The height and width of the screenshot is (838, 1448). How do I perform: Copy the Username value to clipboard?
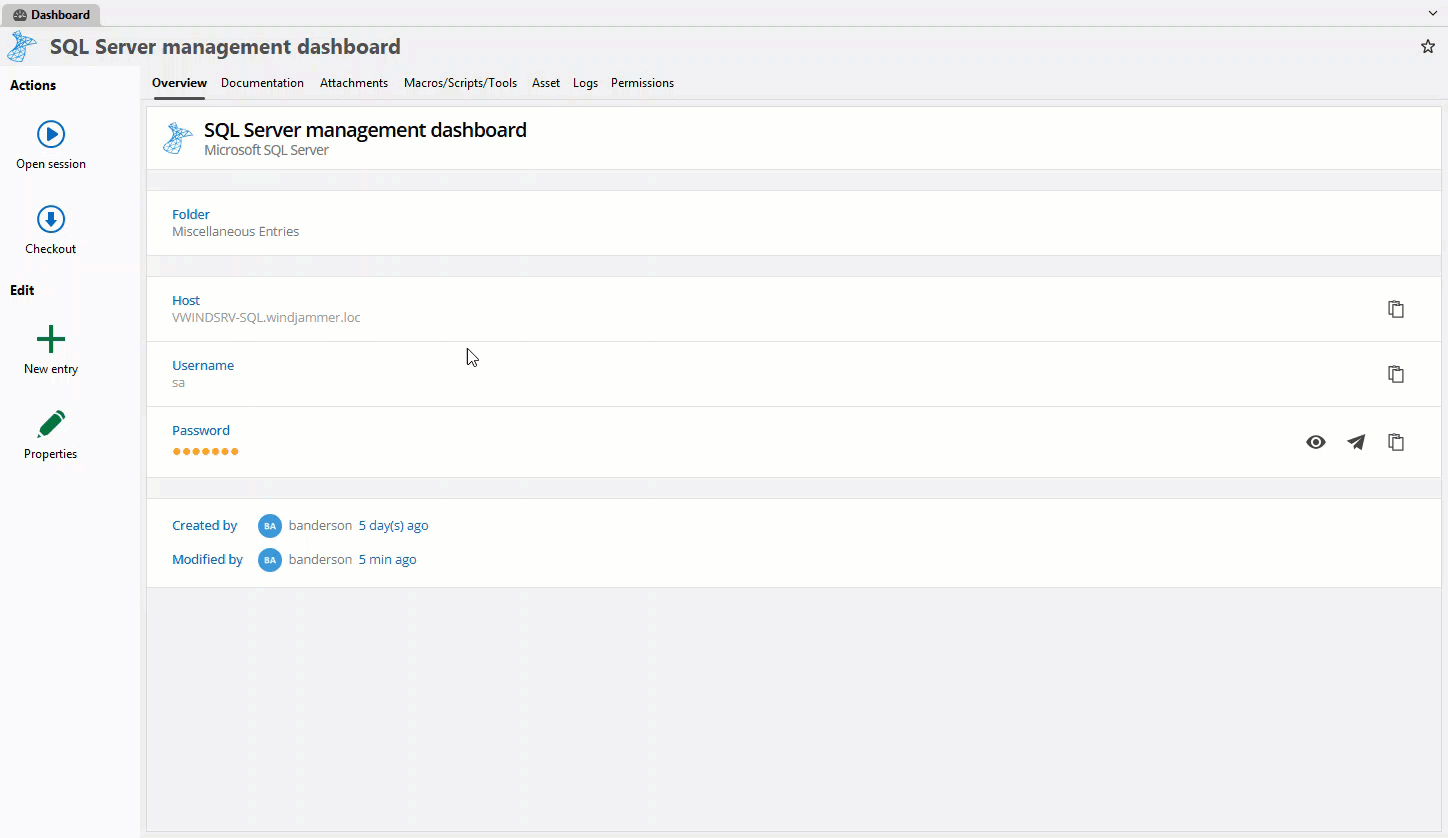[x=1396, y=374]
